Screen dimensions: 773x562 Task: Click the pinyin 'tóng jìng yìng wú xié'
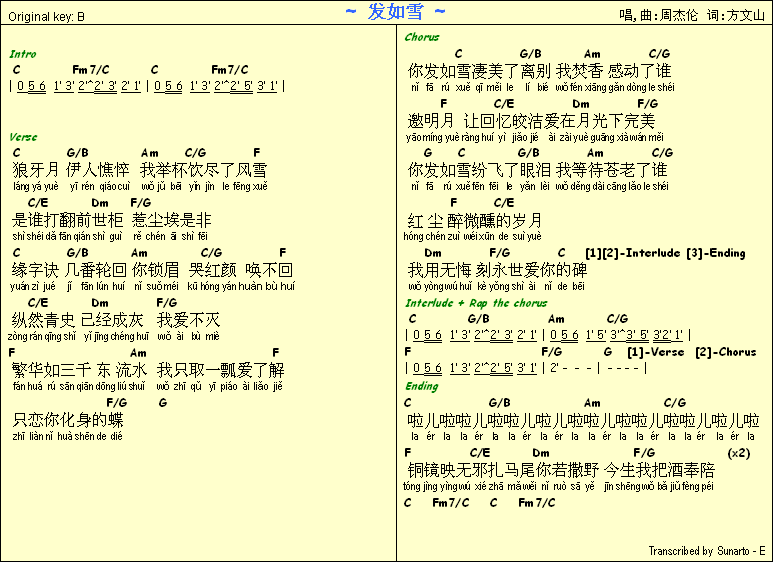pos(446,487)
